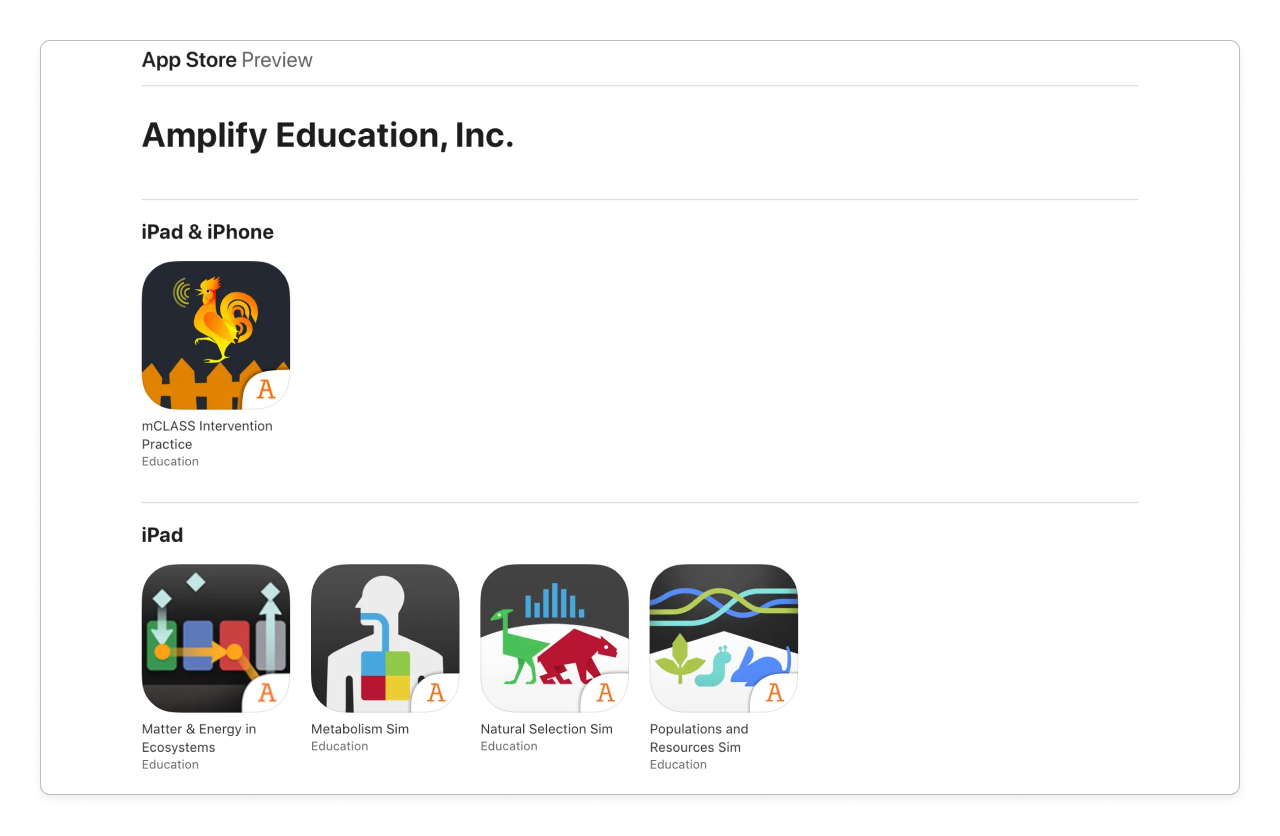Image resolution: width=1280 pixels, height=836 pixels.
Task: Open the Natural Selection Sim dinosaur icon
Action: point(555,638)
